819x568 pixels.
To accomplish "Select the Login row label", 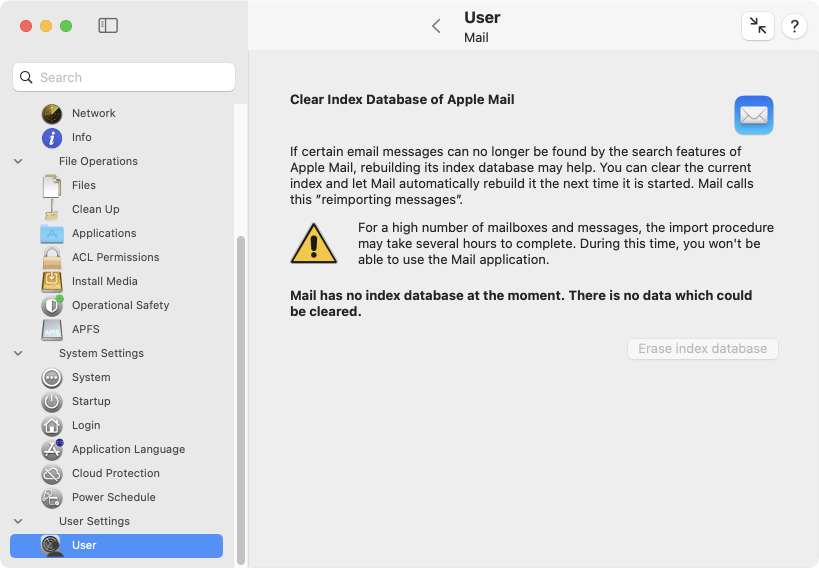I will tap(86, 426).
